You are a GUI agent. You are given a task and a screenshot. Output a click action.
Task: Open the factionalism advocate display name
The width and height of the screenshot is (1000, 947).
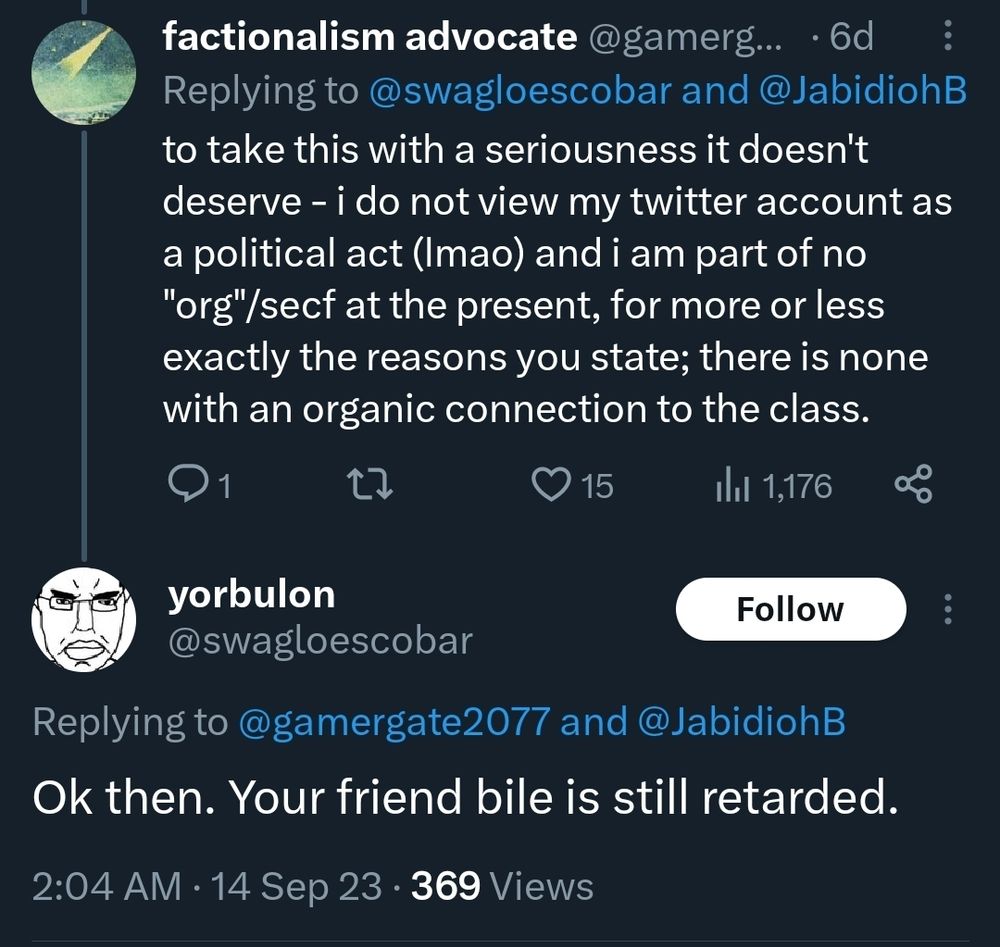pyautogui.click(x=369, y=37)
